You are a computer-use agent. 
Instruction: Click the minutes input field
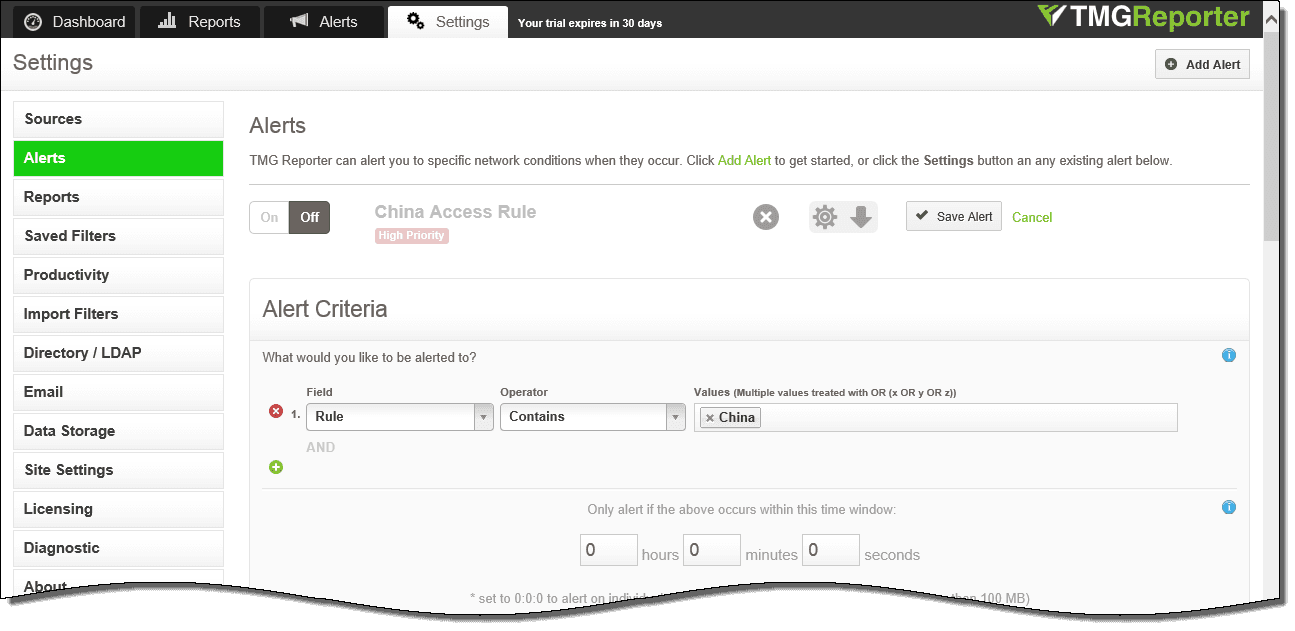pos(713,550)
